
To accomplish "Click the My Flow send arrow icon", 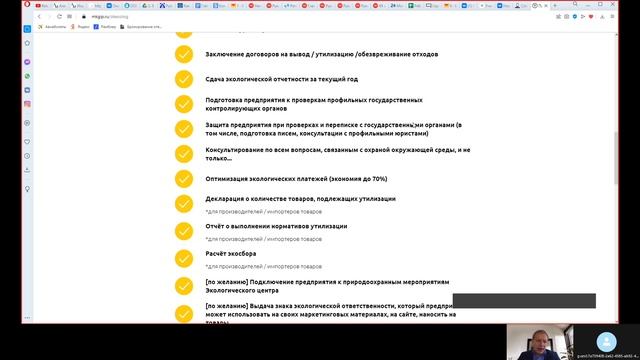I will [x=583, y=17].
